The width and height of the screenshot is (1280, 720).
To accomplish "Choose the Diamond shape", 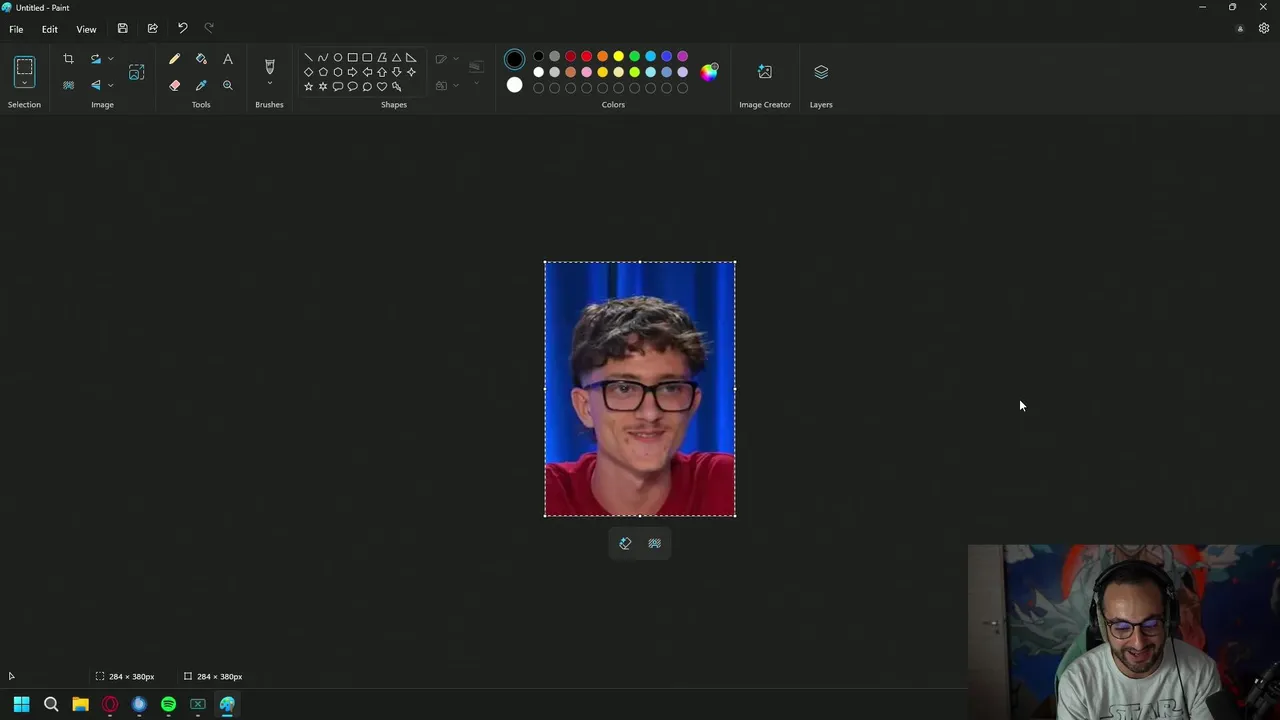I will 308,72.
